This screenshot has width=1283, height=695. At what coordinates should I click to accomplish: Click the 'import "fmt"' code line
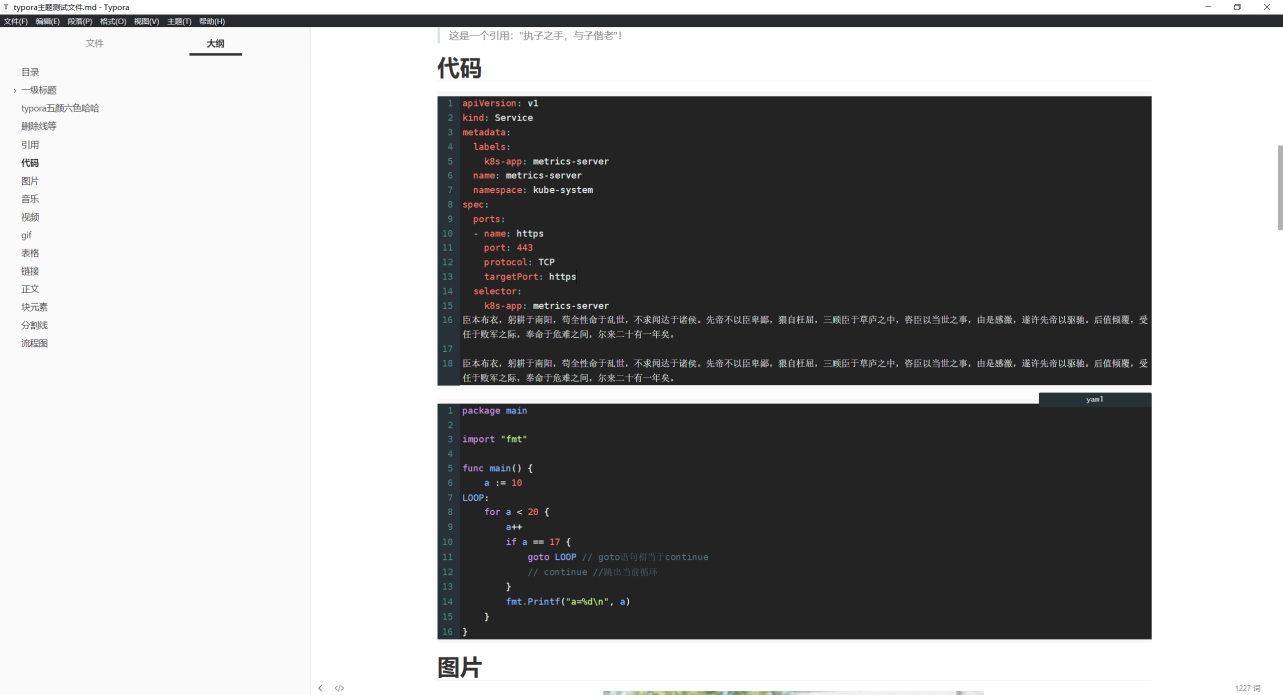(494, 439)
